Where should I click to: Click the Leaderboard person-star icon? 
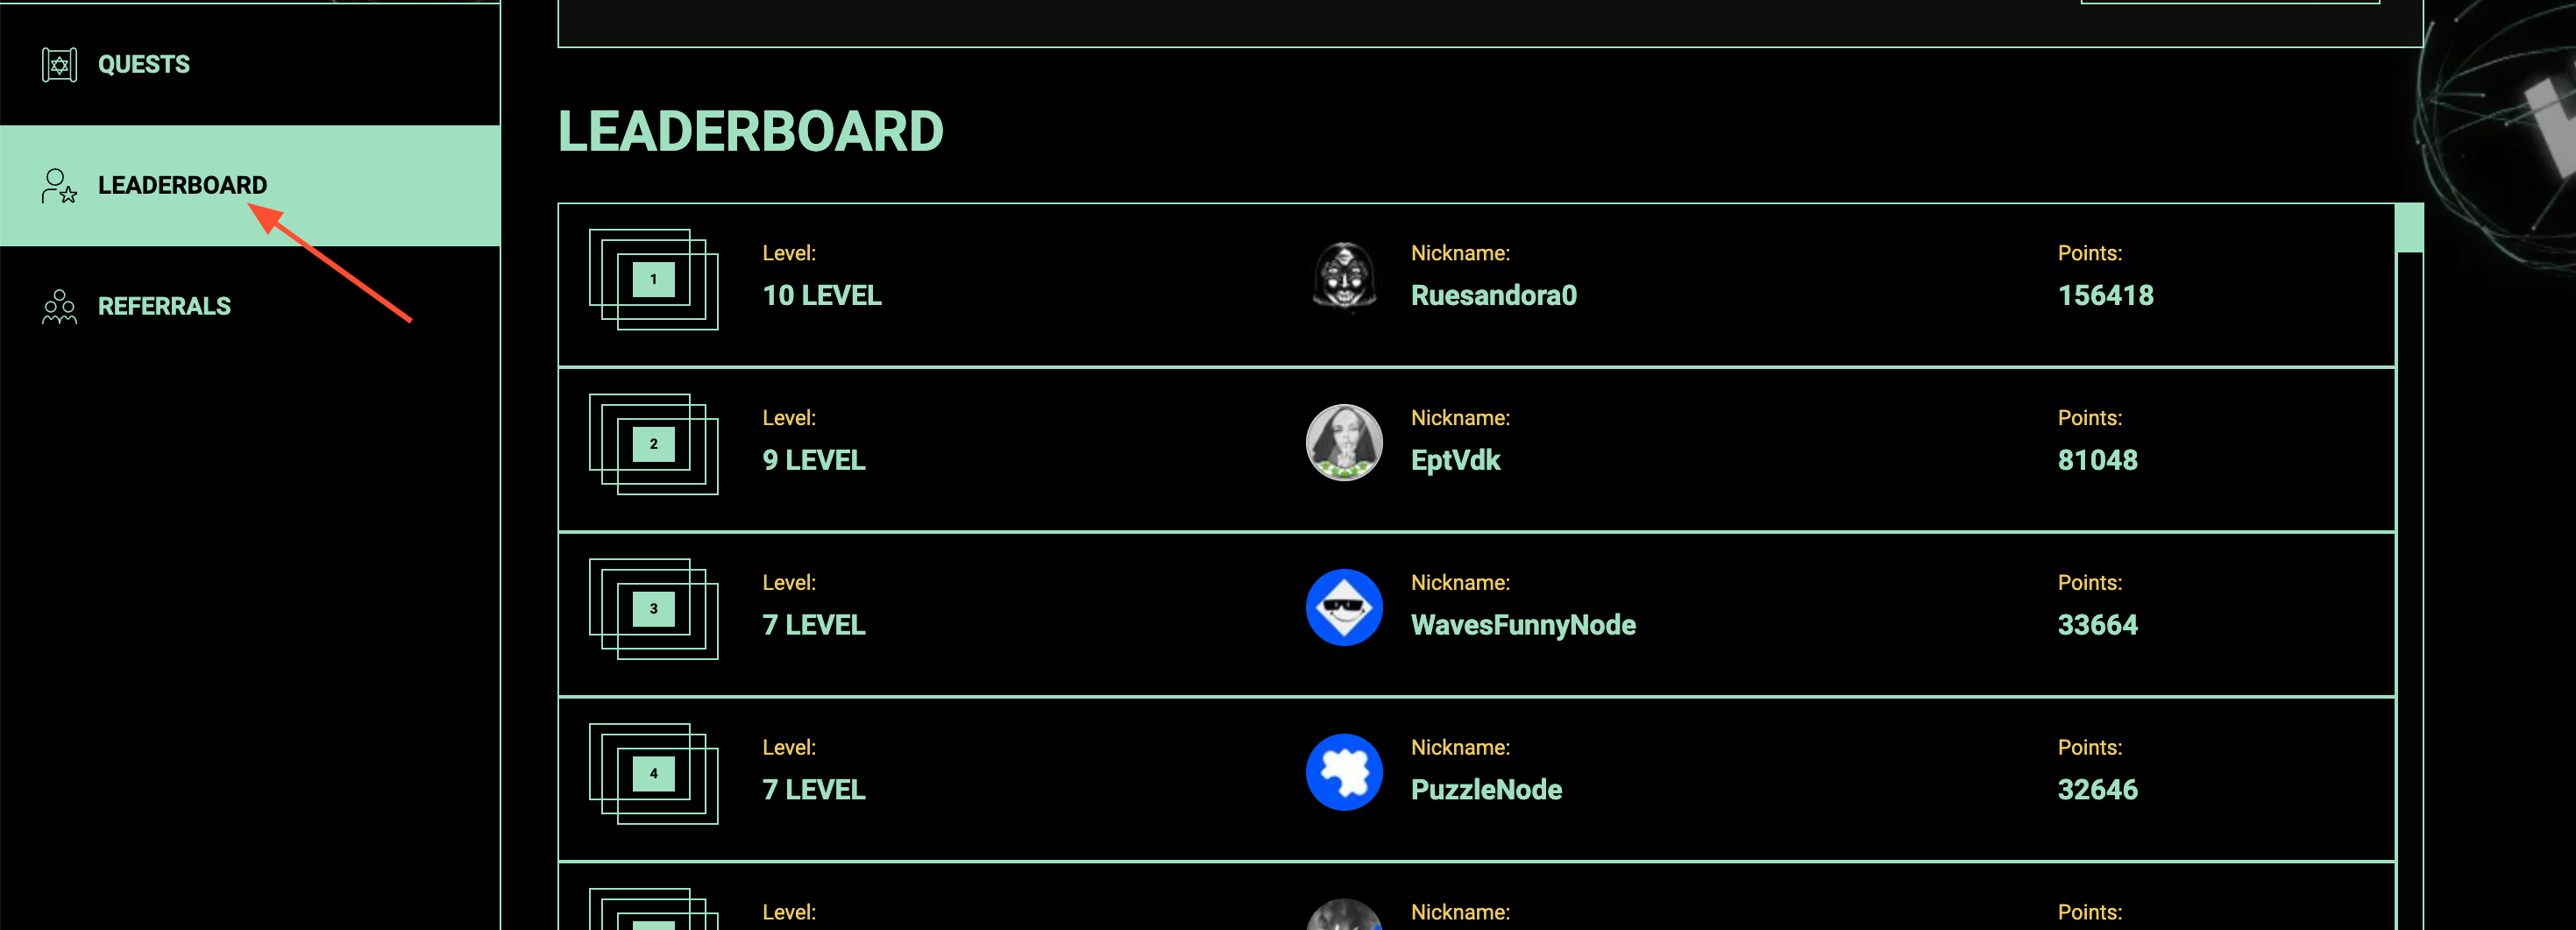[59, 186]
